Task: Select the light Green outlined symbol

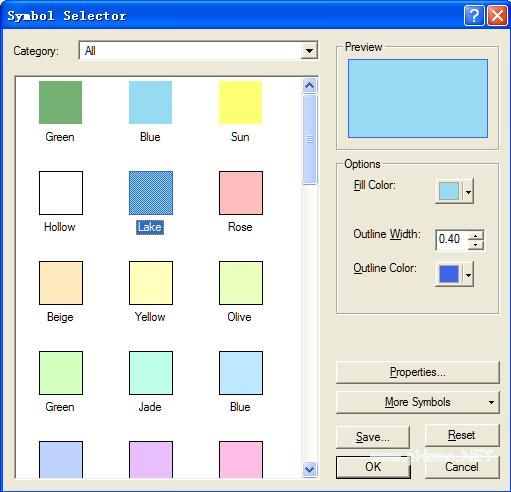Action: [x=61, y=373]
